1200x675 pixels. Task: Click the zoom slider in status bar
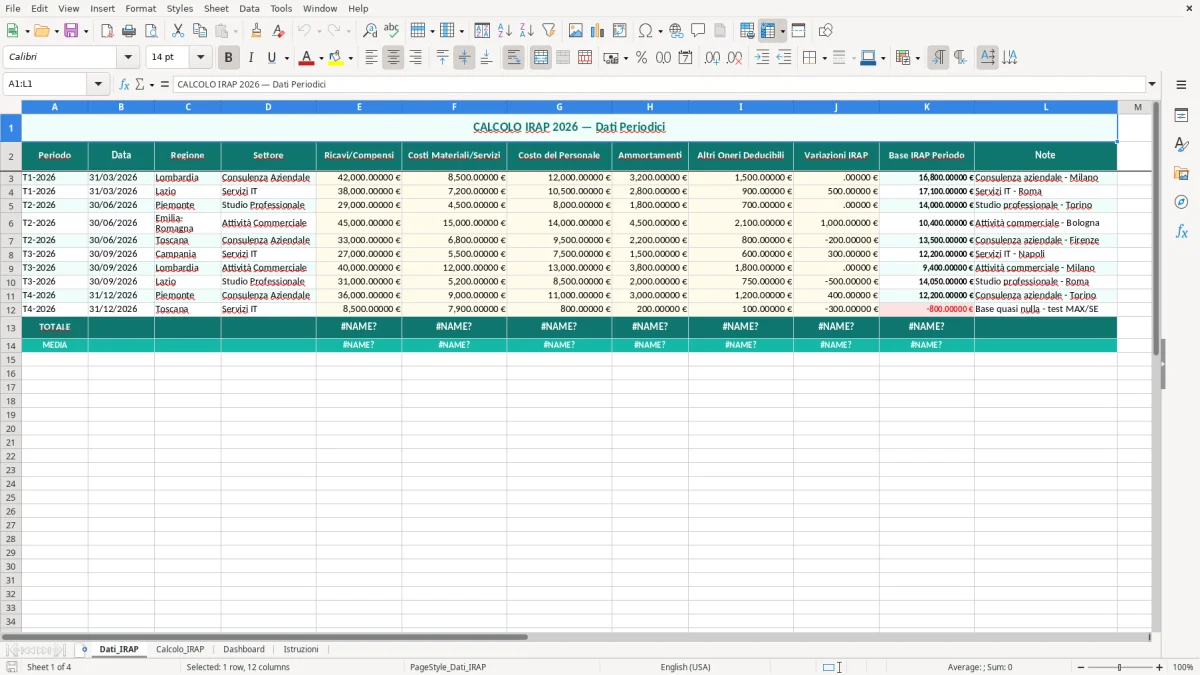pyautogui.click(x=1119, y=667)
